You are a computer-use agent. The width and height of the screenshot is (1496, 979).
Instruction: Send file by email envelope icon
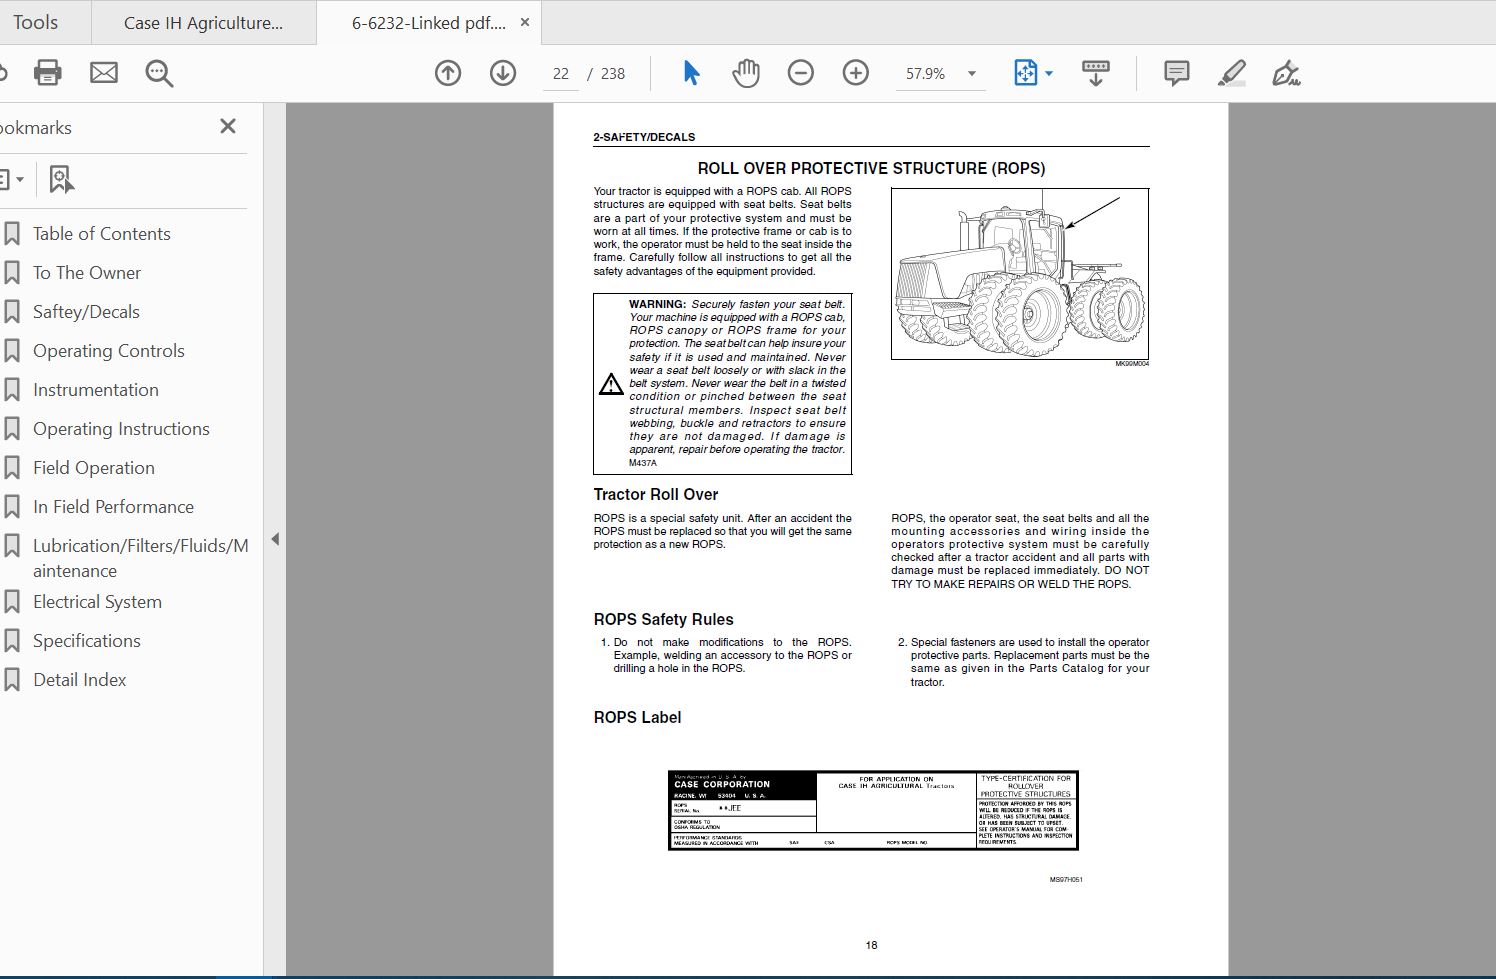(104, 73)
